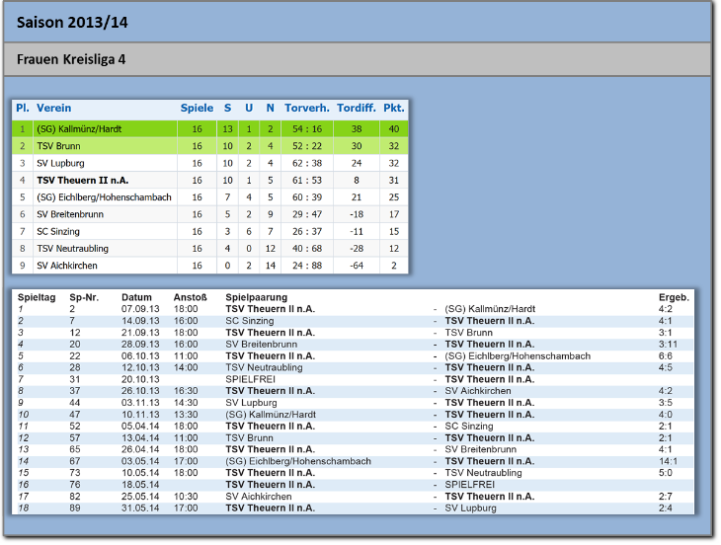Click the 'Datum' column header

point(137,297)
